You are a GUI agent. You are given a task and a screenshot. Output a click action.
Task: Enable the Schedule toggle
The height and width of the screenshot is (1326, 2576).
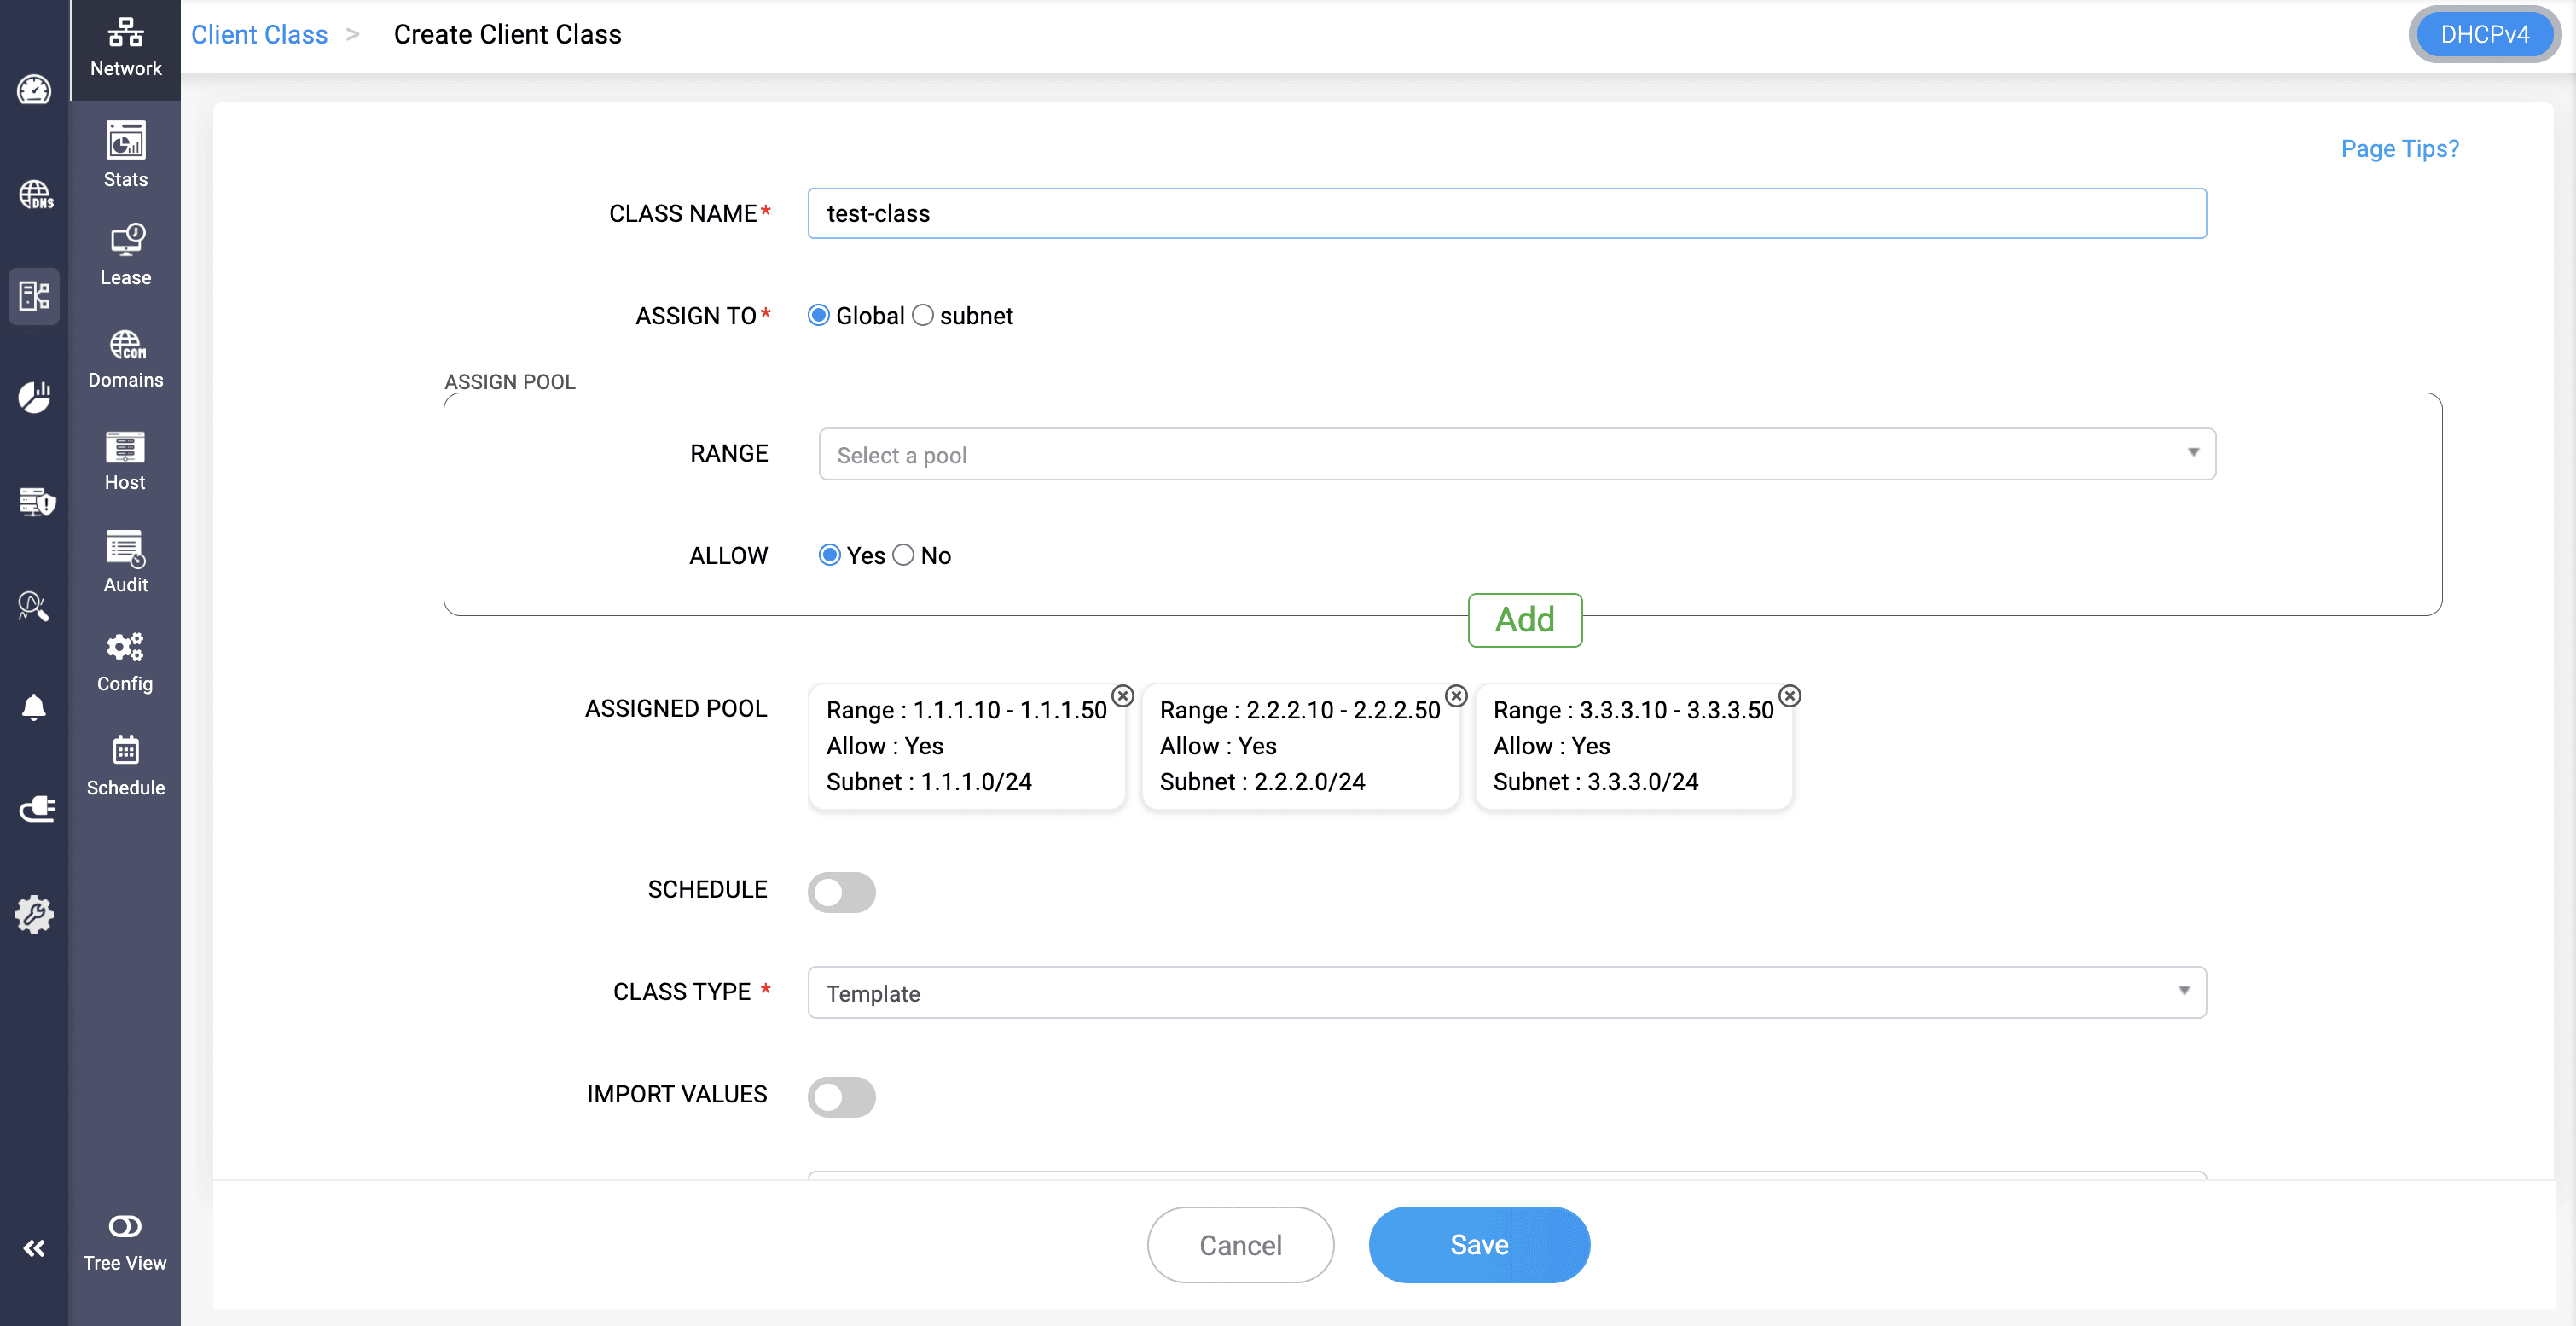(841, 891)
